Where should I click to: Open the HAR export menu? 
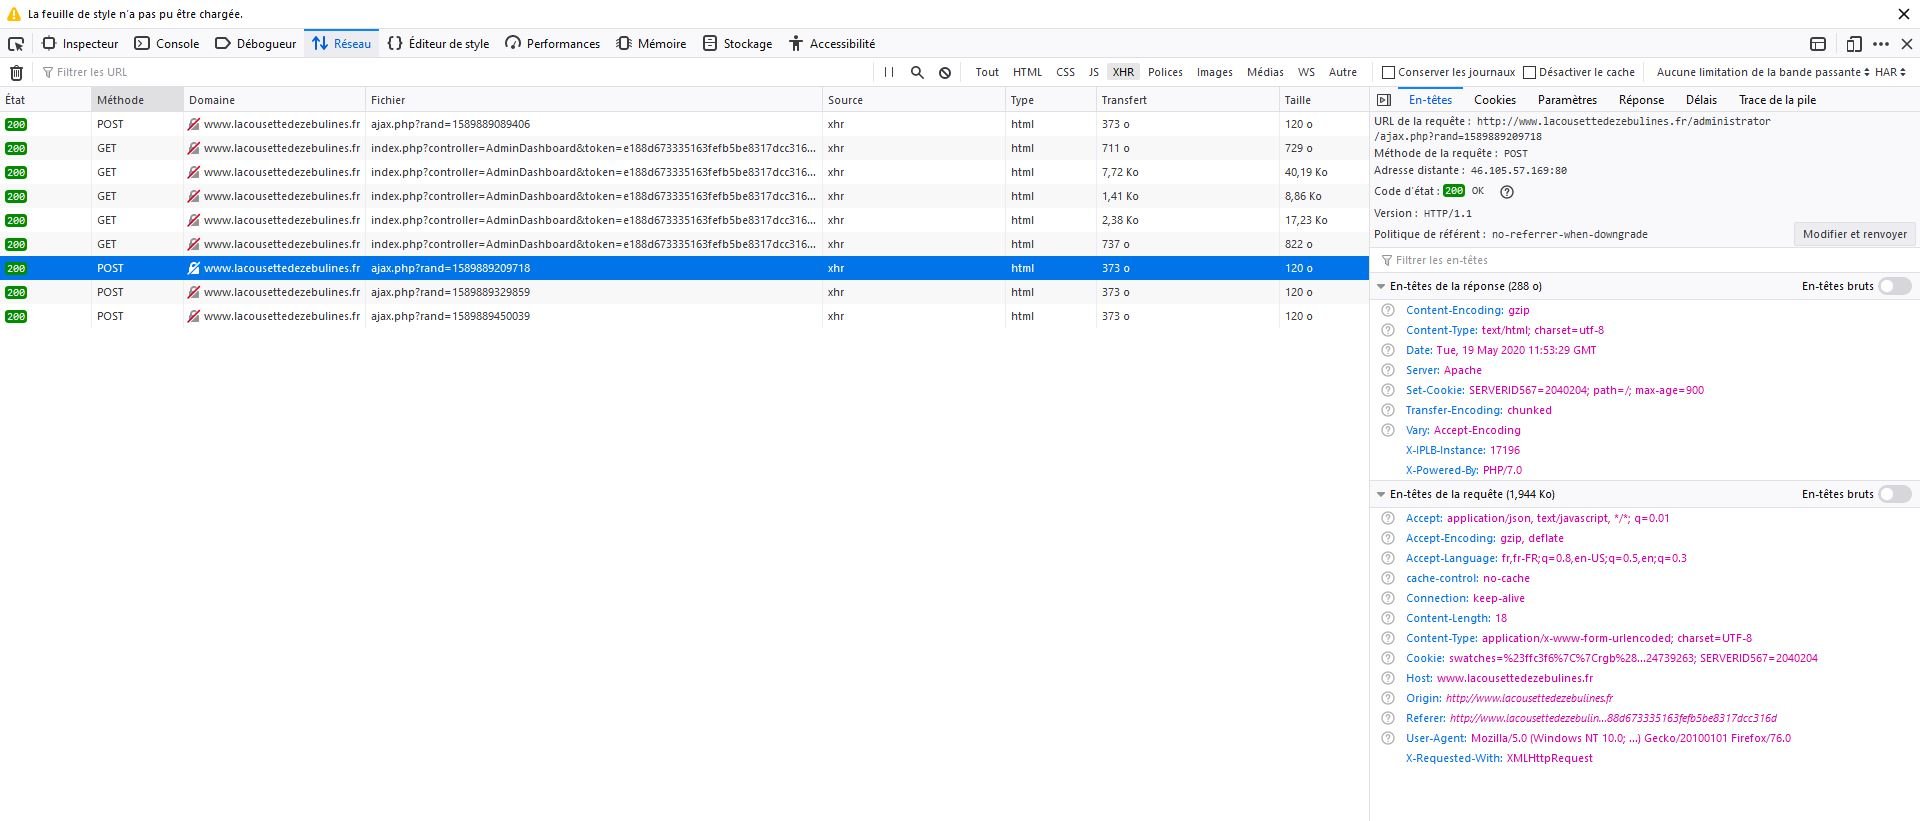pos(1890,72)
